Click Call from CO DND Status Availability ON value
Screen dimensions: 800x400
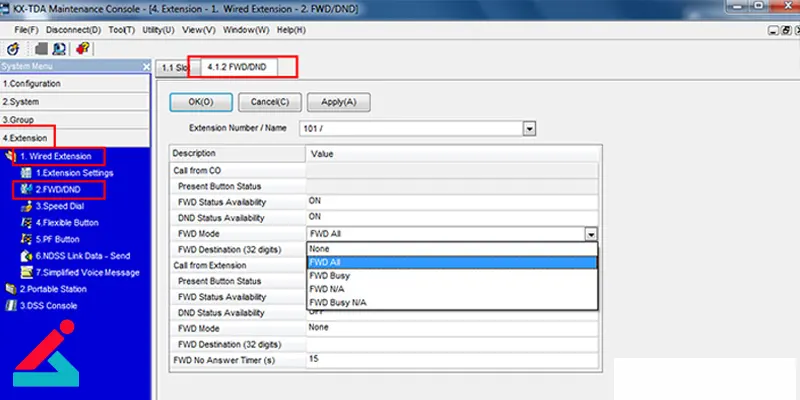pyautogui.click(x=452, y=218)
